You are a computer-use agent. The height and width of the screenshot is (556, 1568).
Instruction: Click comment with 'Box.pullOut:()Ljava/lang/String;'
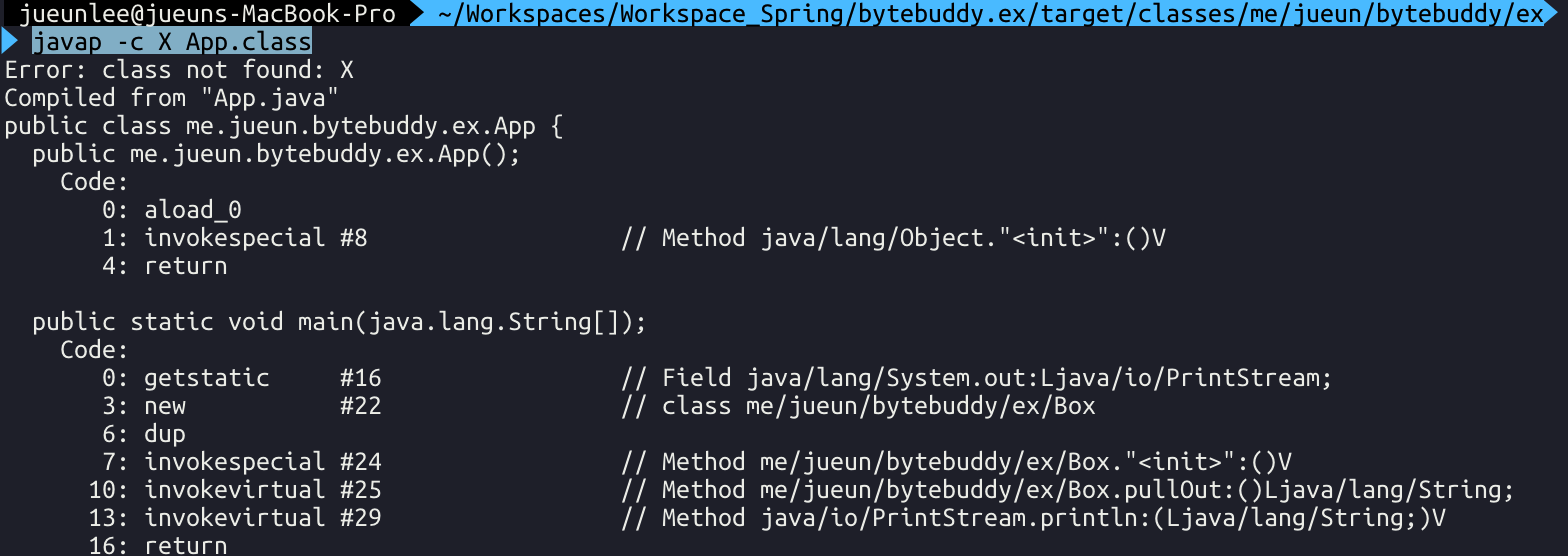coord(1069,490)
